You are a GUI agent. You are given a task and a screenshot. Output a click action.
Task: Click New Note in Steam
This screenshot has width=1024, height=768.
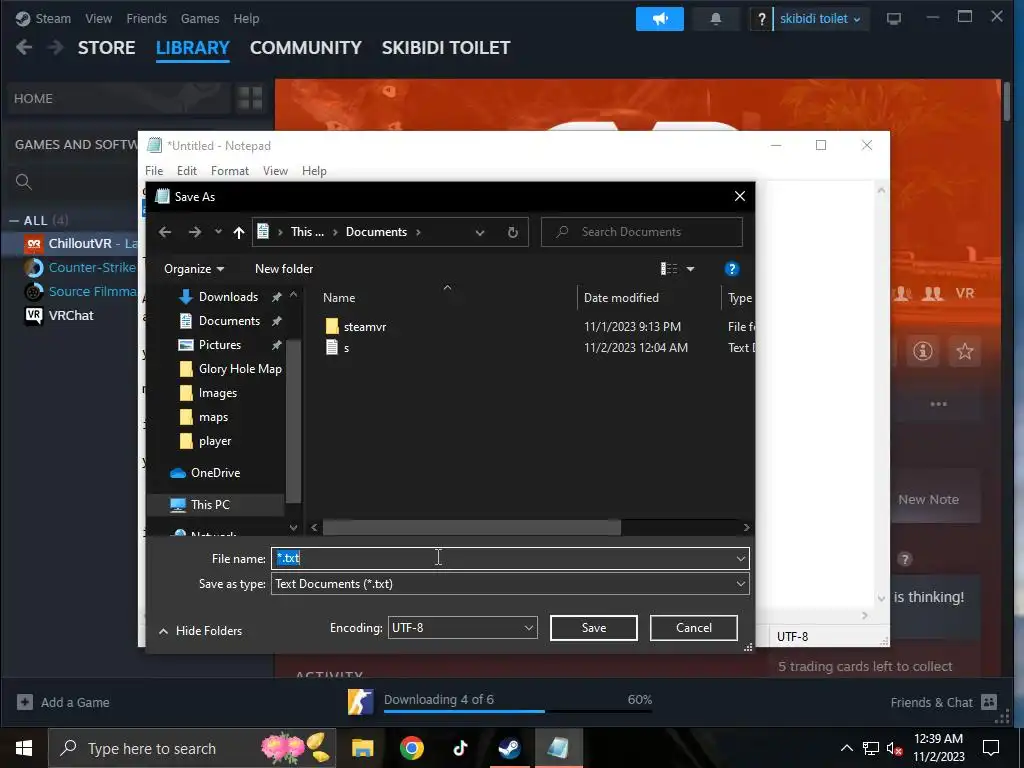(928, 500)
